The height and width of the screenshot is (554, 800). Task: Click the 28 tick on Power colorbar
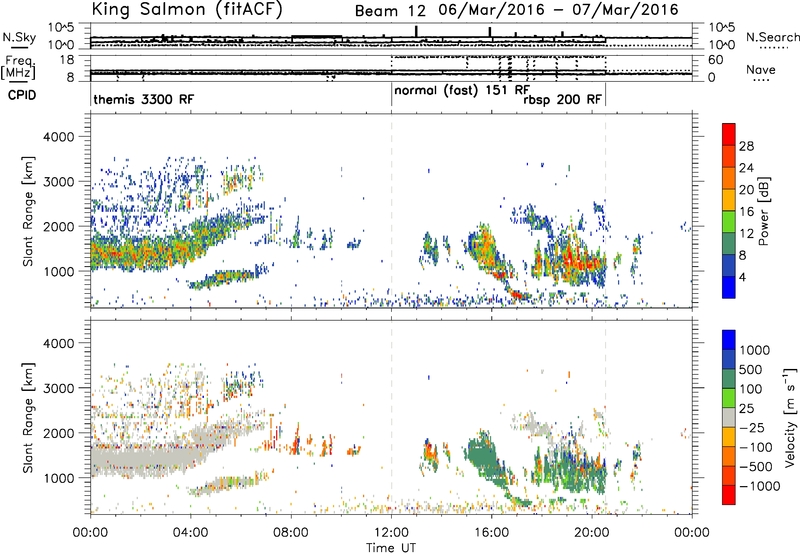(746, 146)
